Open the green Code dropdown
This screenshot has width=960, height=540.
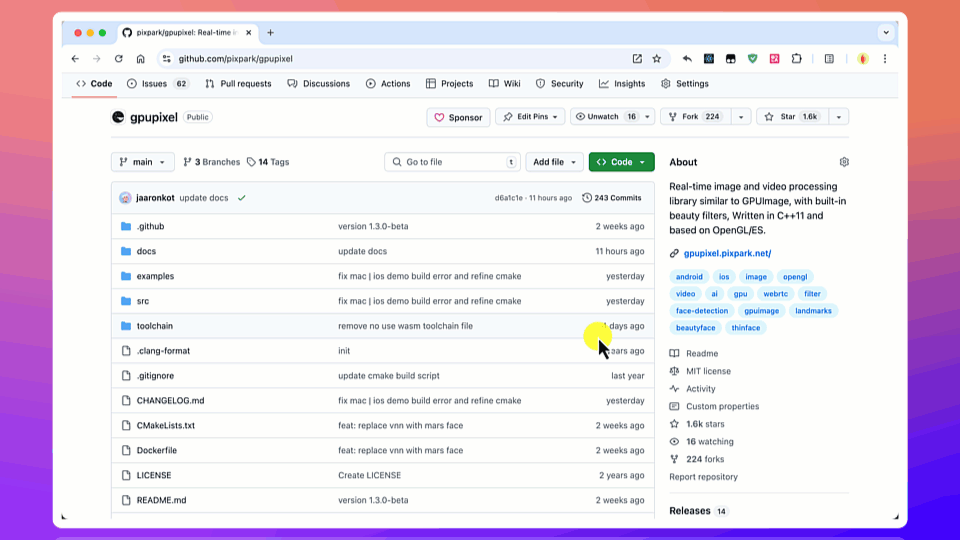pos(621,162)
